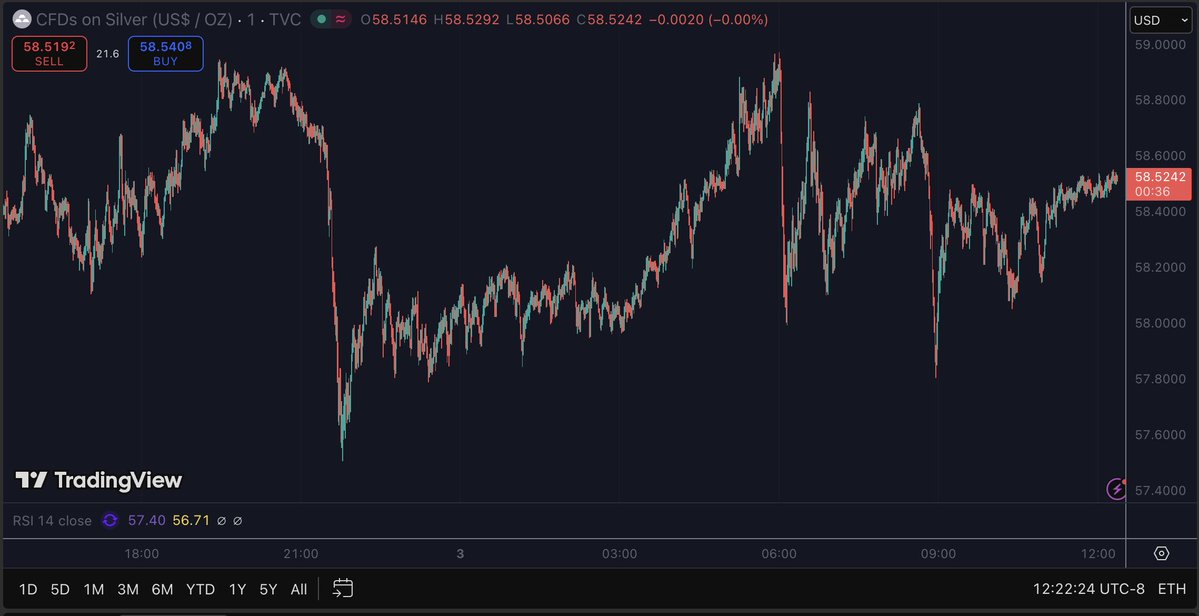
Task: Open the Go to date calendar icon
Action: pyautogui.click(x=343, y=588)
